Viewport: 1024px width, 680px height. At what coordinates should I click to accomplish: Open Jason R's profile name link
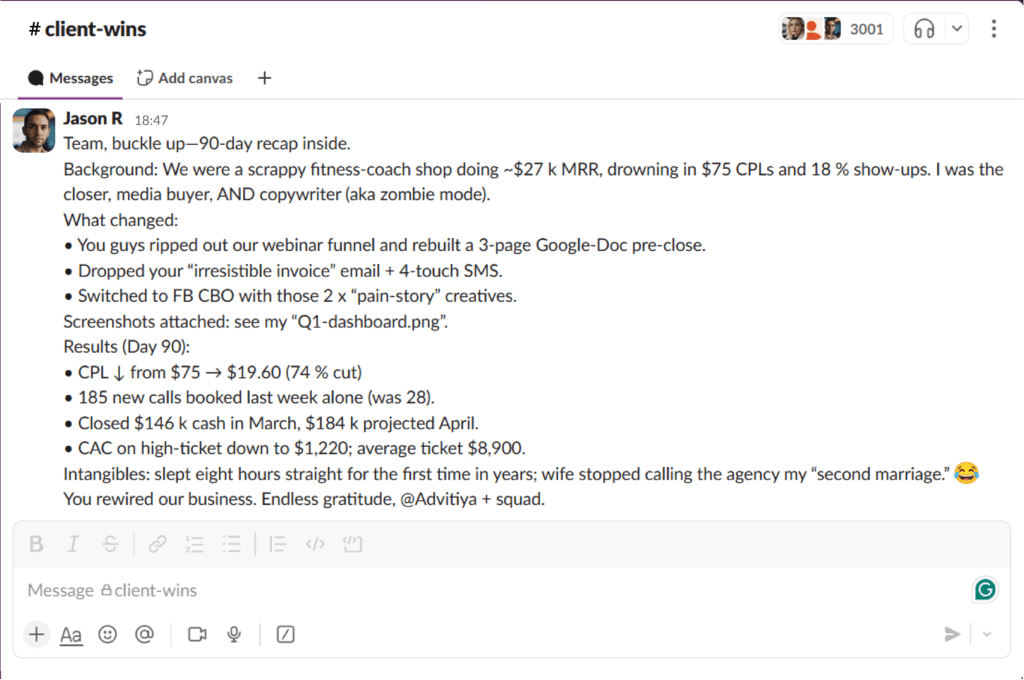93,119
